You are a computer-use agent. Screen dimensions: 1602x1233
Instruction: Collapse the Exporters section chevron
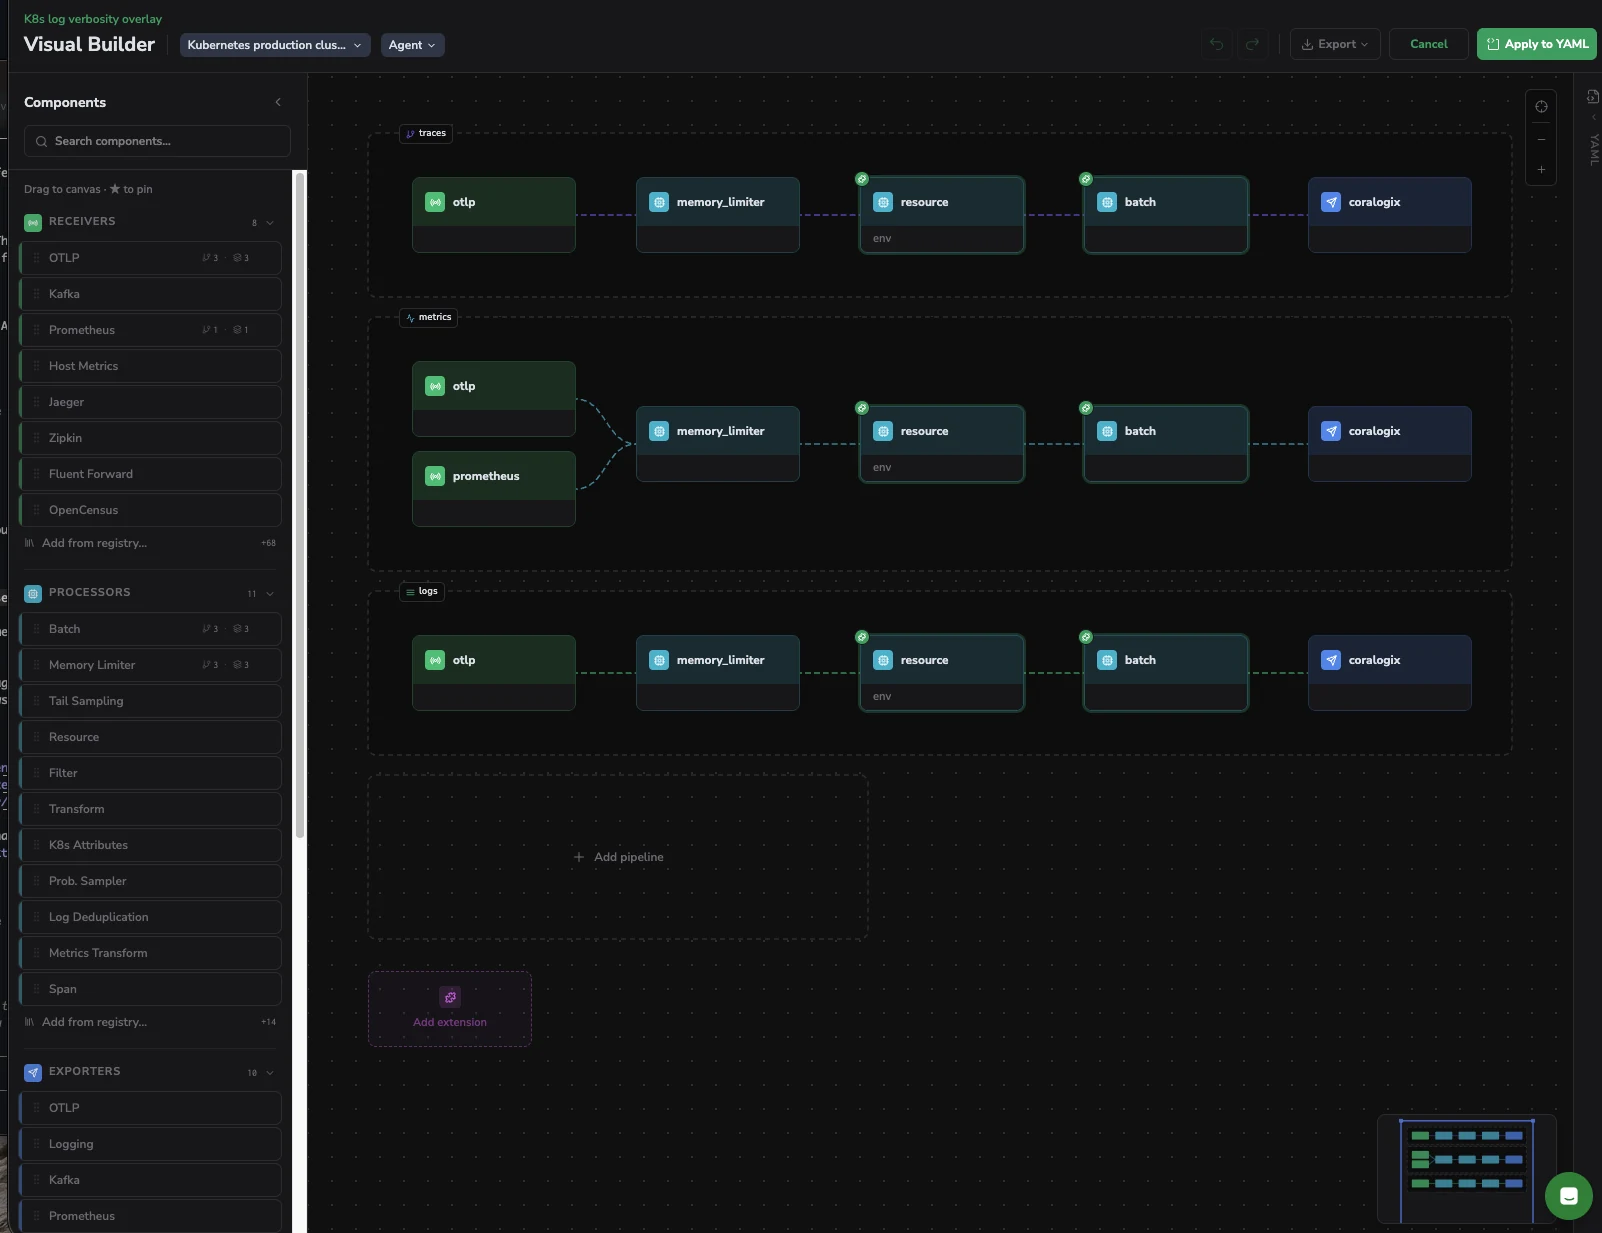[x=270, y=1073]
